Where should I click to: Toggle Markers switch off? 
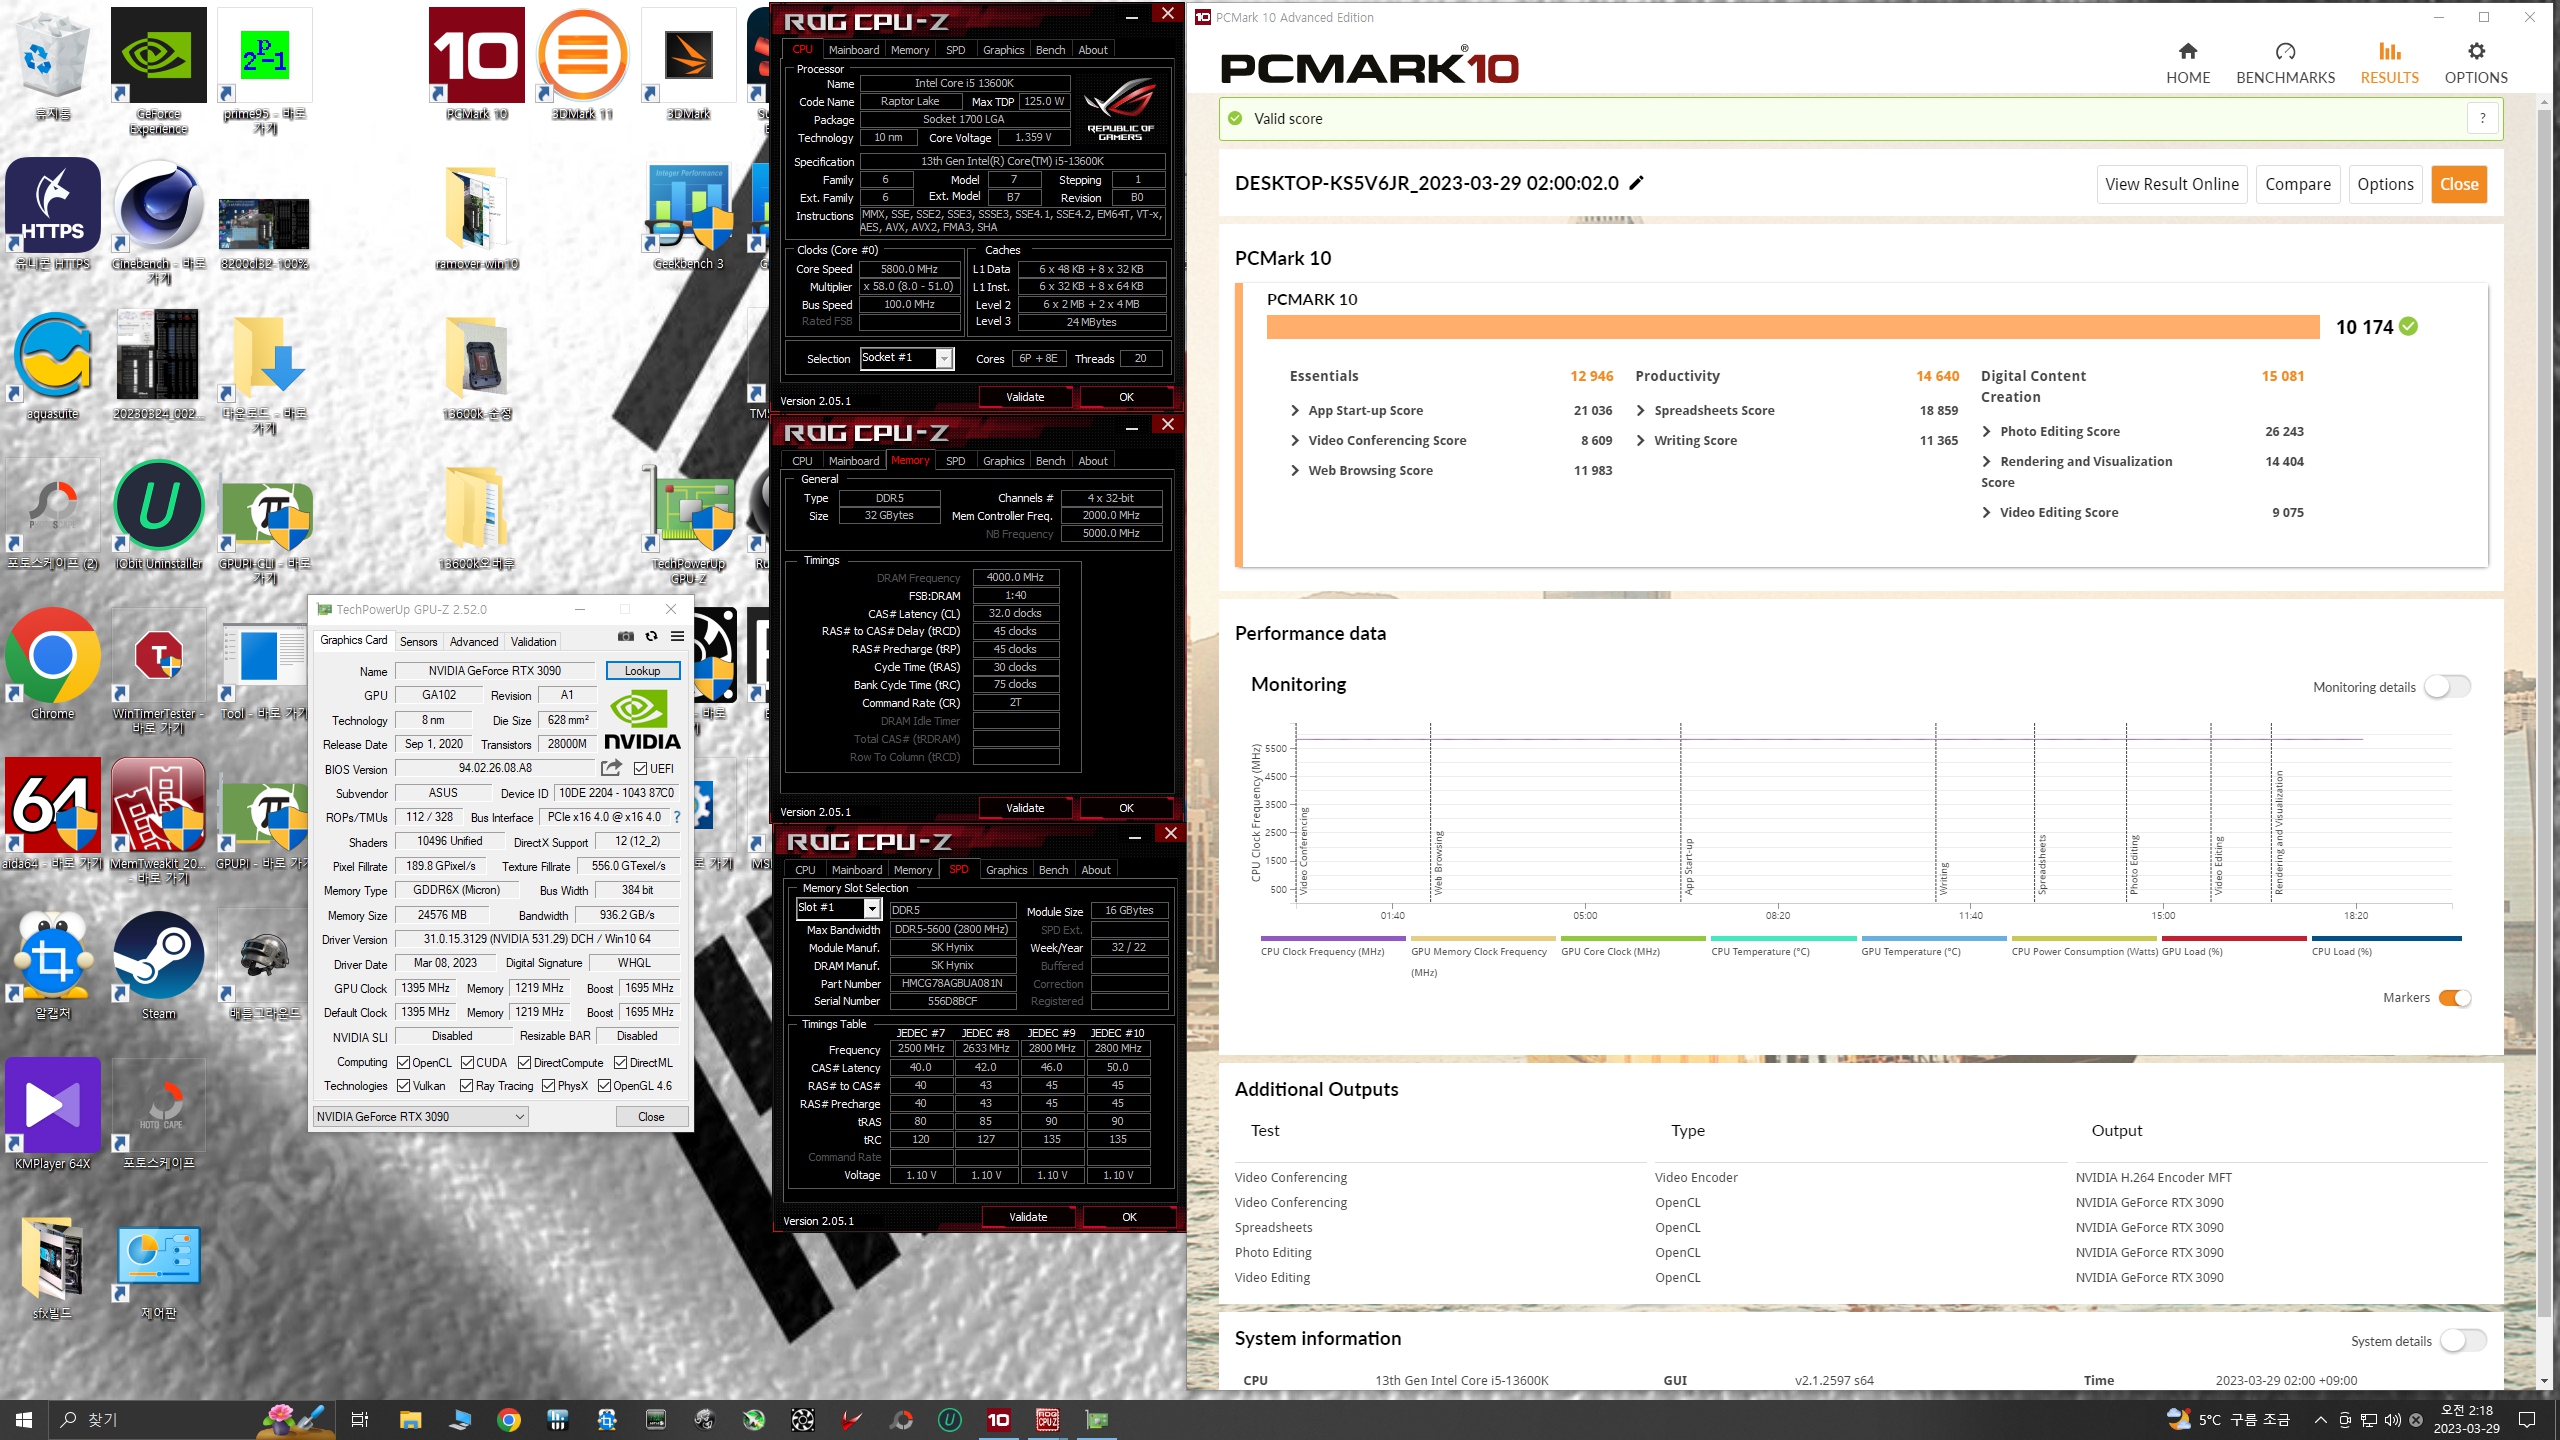(x=2455, y=998)
